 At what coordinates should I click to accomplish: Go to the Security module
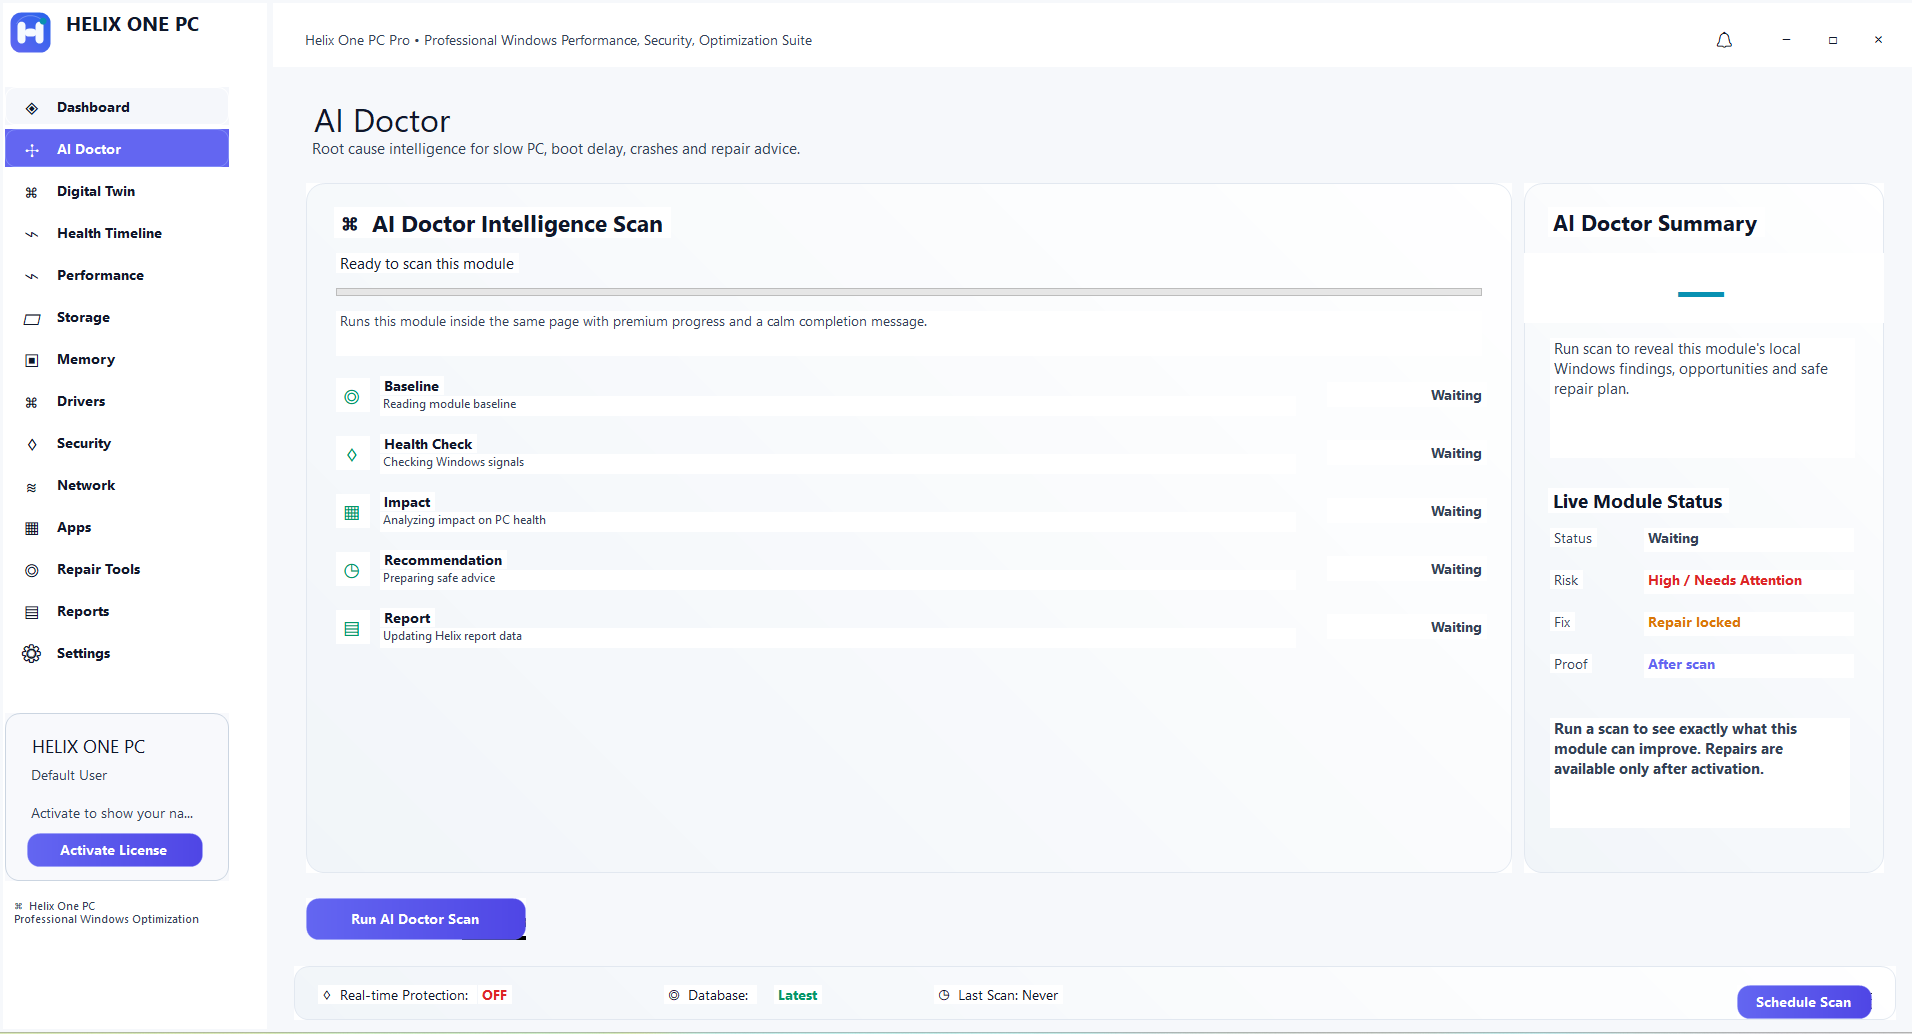(x=117, y=443)
